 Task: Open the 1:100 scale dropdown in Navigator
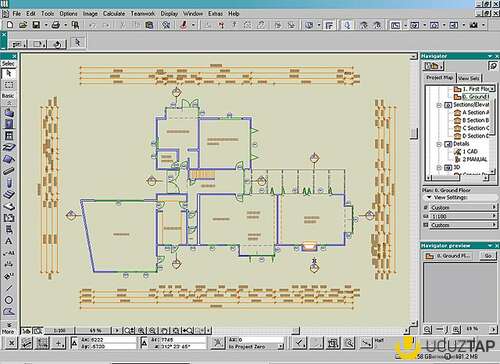pos(460,216)
